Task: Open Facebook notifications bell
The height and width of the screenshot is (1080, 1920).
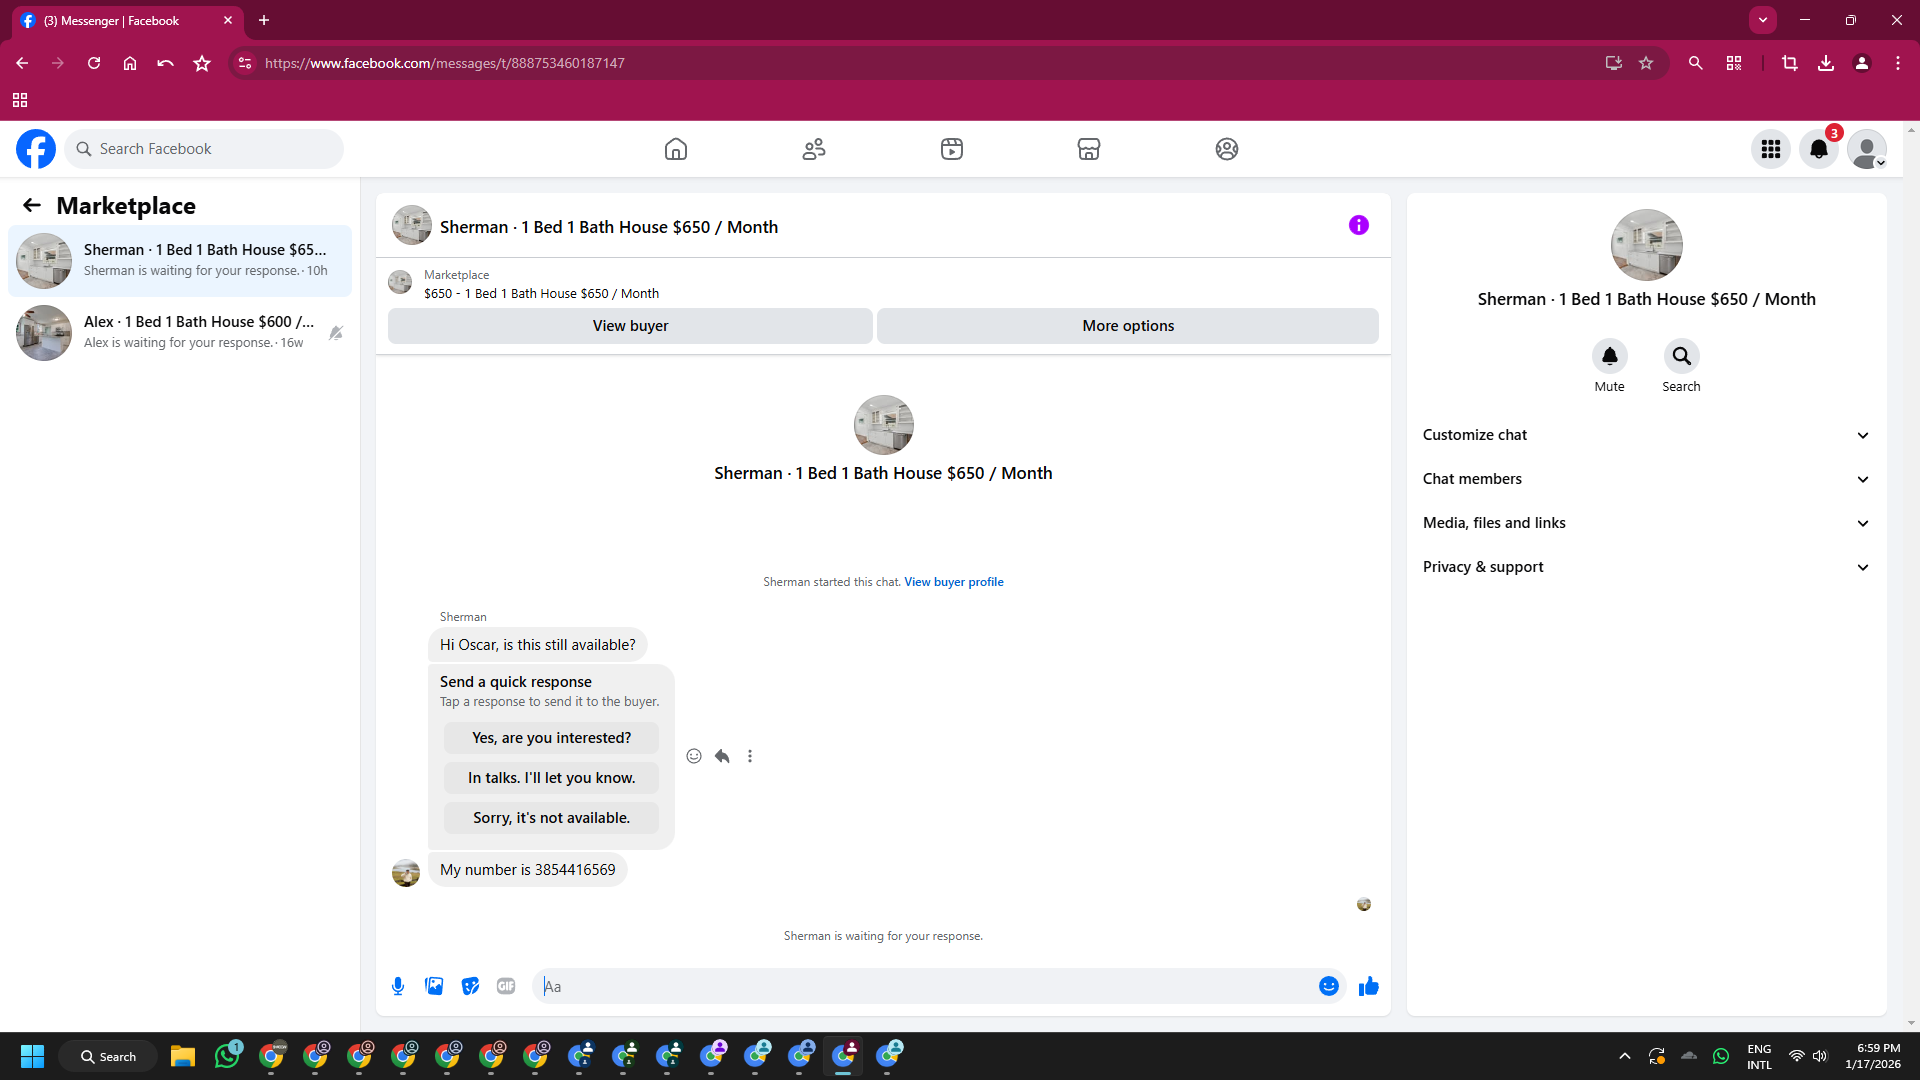Action: (x=1818, y=149)
